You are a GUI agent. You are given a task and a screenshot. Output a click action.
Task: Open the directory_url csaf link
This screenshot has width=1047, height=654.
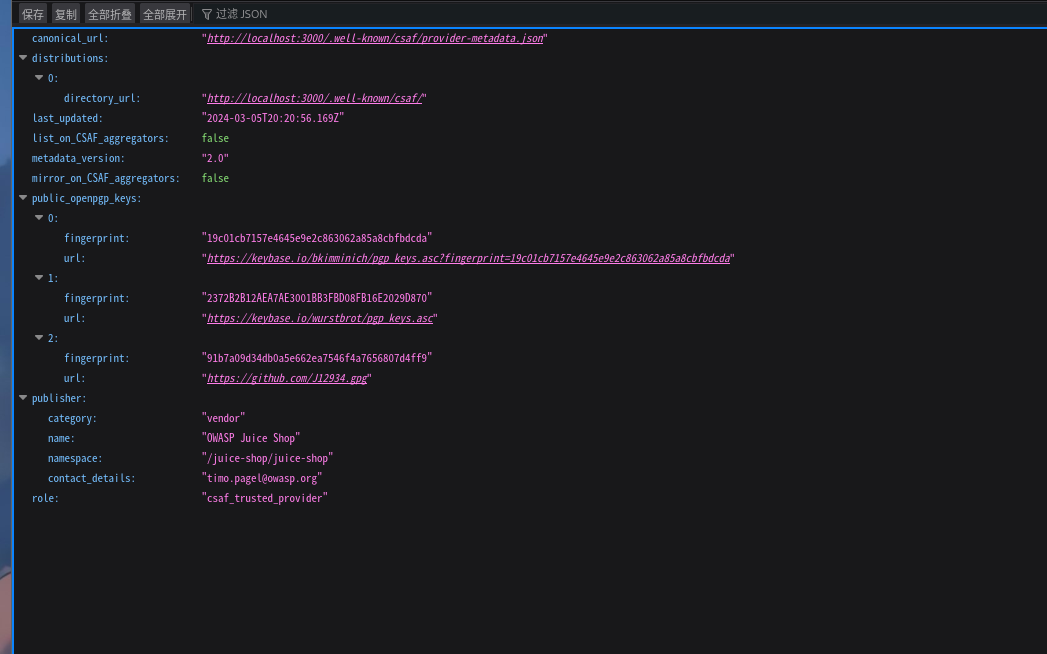pos(315,98)
